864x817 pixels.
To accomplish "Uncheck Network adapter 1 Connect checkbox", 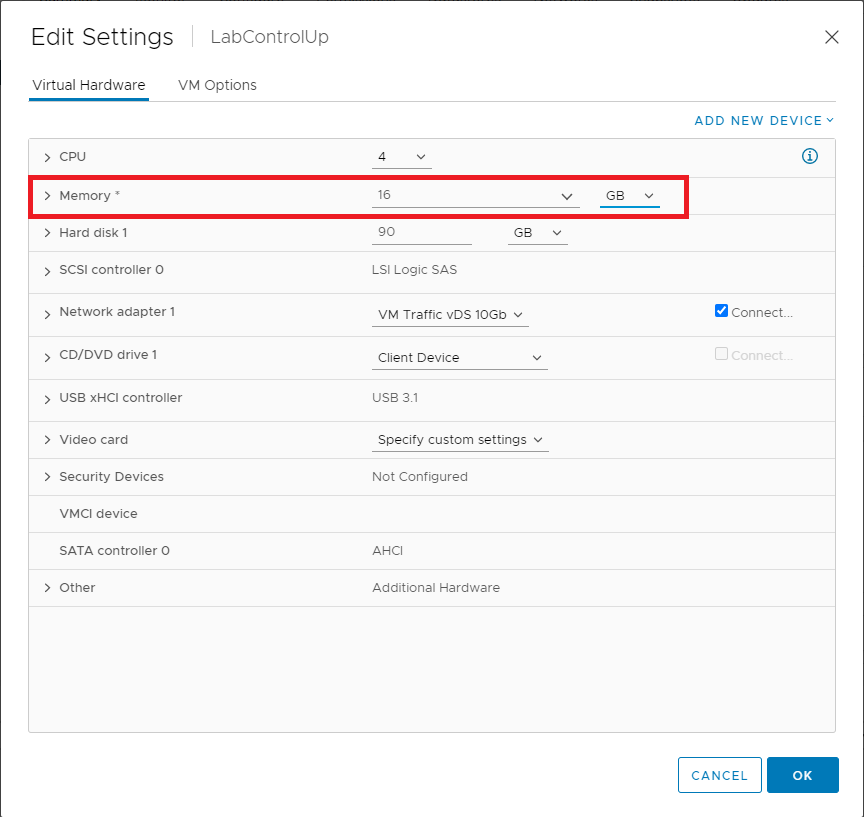I will coord(721,311).
